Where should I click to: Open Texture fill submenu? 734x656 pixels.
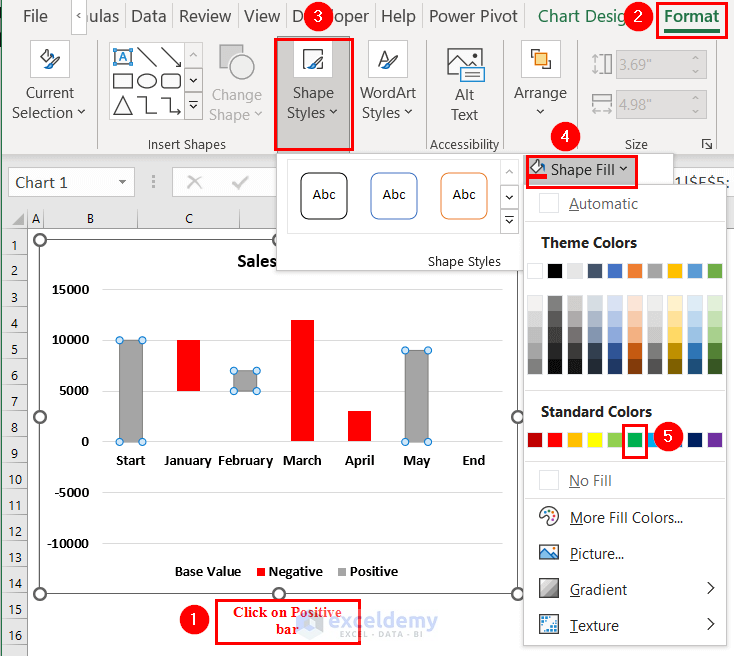(x=624, y=625)
